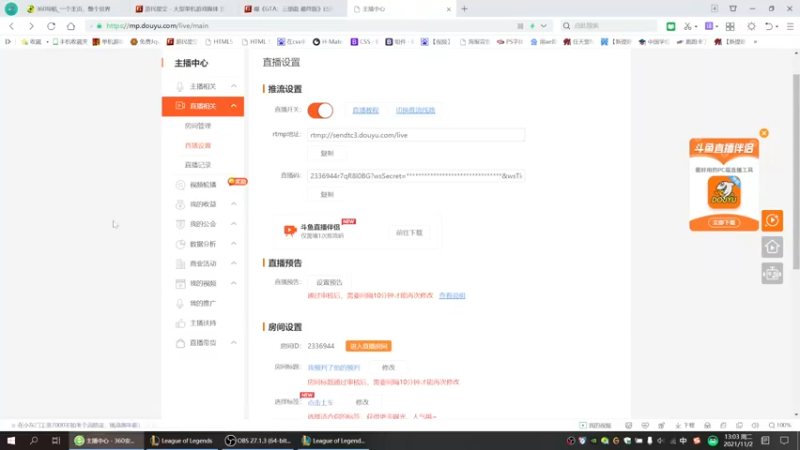Expand the 商业活动 section chevron
Screen dimensions: 800x450
[234, 263]
